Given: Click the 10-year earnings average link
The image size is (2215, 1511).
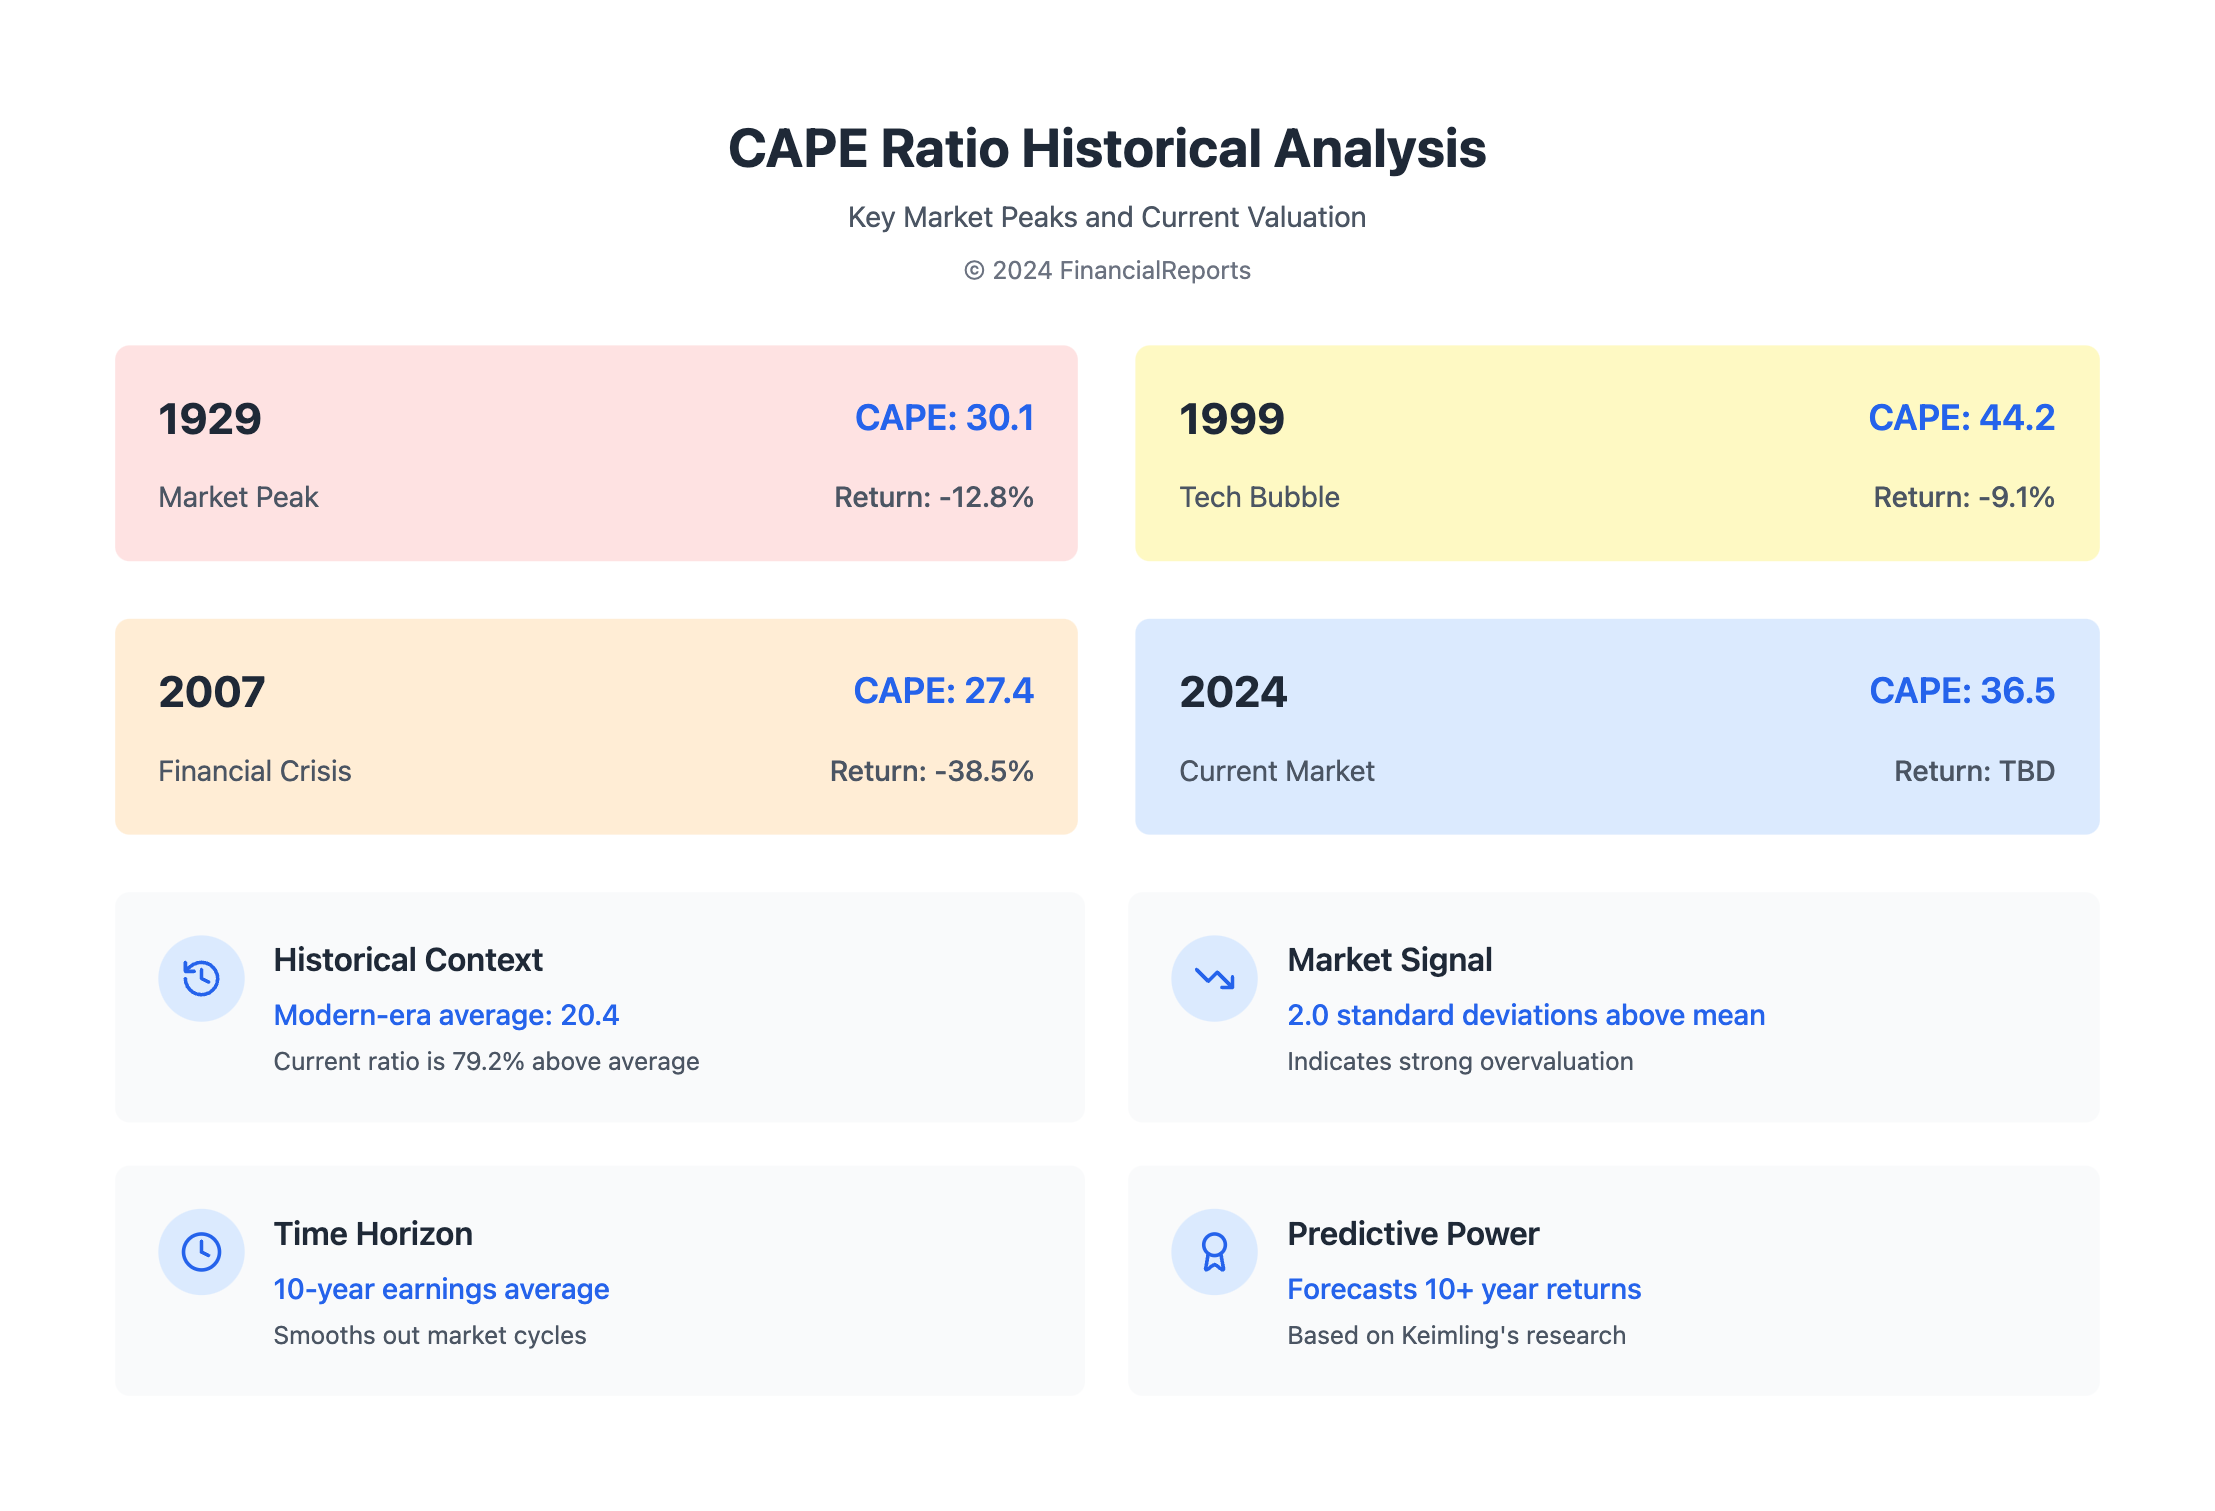Looking at the screenshot, I should pos(441,1289).
